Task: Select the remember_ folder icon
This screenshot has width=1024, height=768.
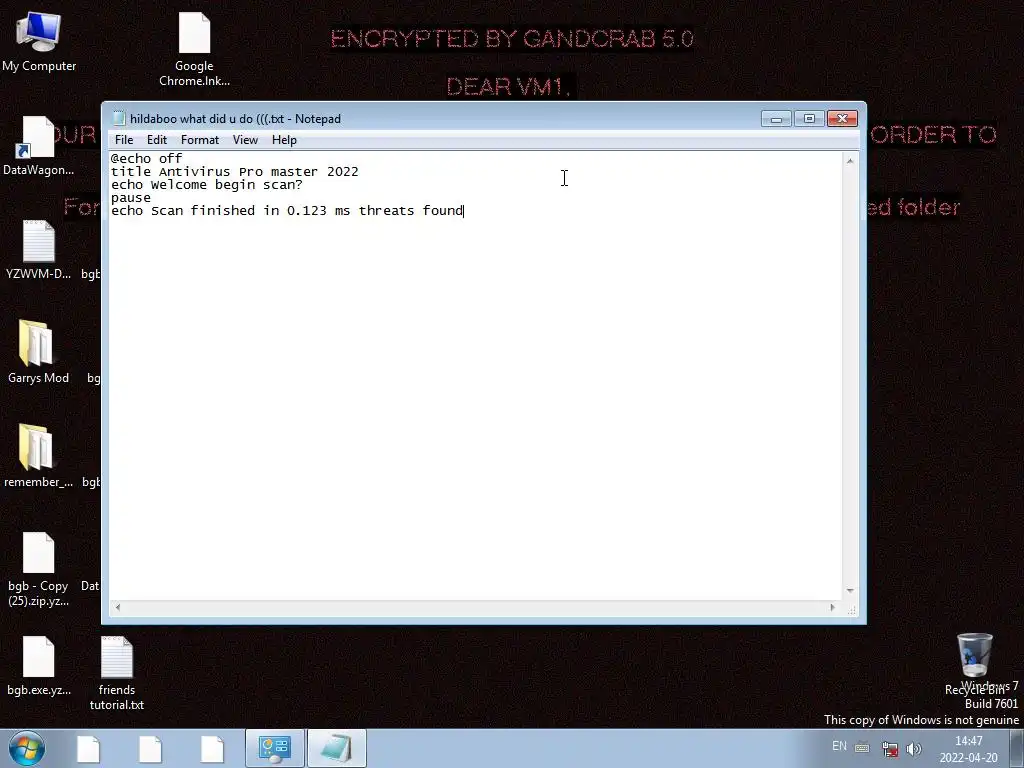Action: tap(39, 456)
